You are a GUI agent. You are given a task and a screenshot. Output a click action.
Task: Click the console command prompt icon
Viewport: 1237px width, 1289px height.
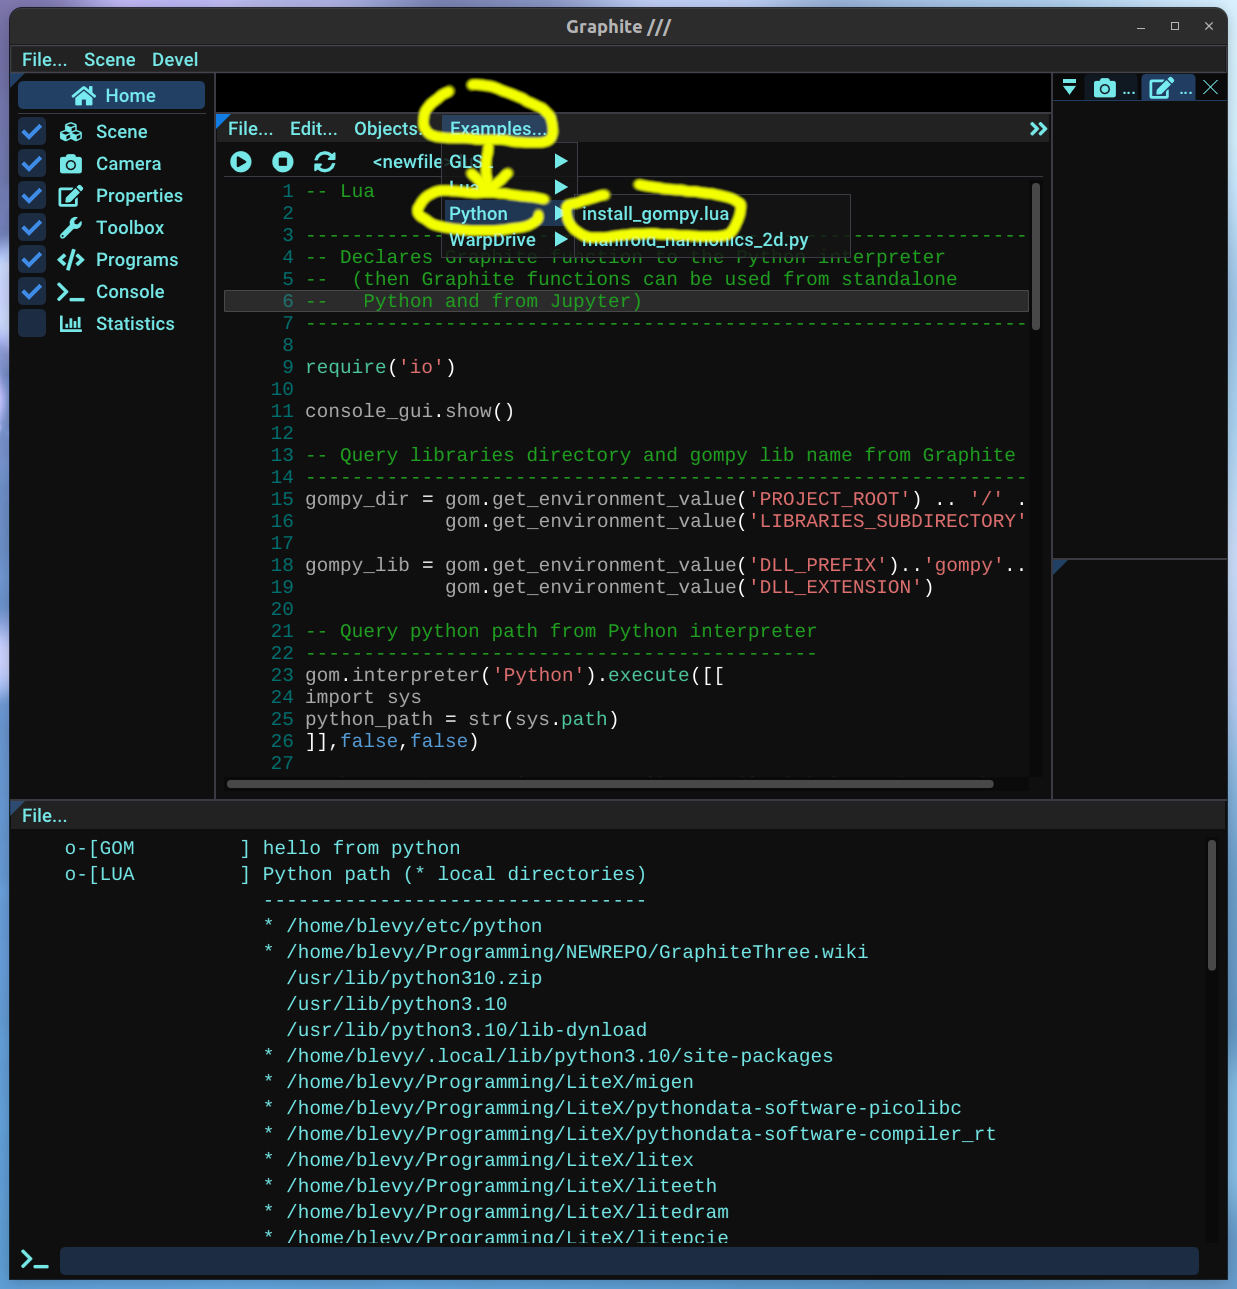(x=35, y=1260)
